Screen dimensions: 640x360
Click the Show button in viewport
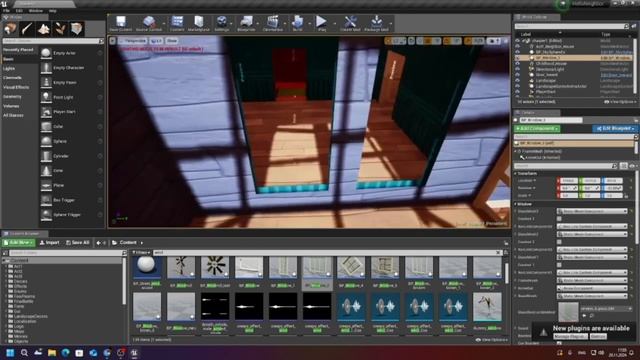[172, 41]
